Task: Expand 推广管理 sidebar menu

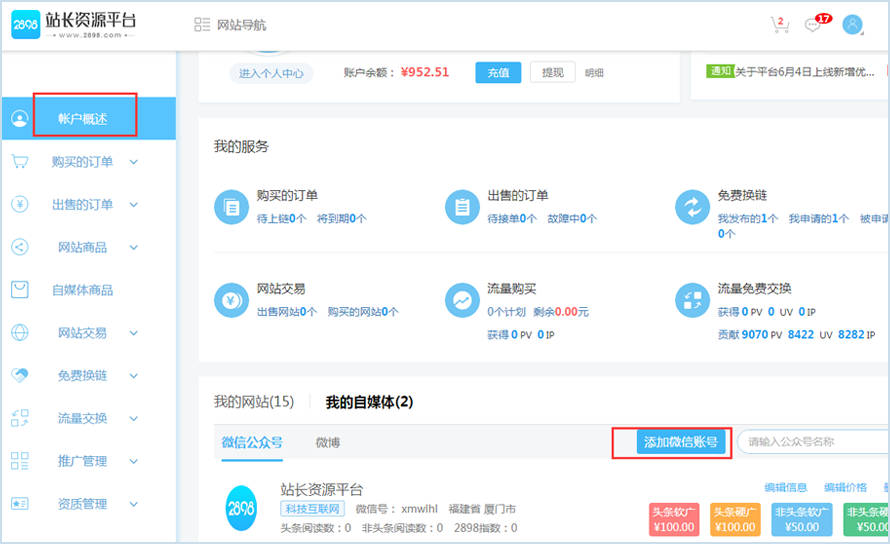Action: tap(133, 462)
